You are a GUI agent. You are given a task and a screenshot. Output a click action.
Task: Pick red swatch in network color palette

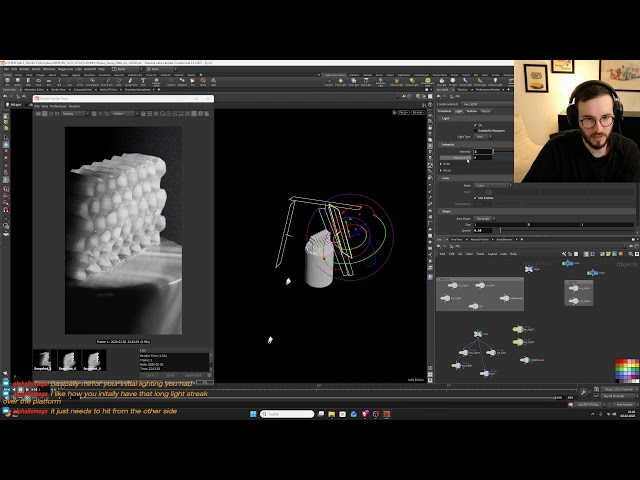tap(618, 361)
